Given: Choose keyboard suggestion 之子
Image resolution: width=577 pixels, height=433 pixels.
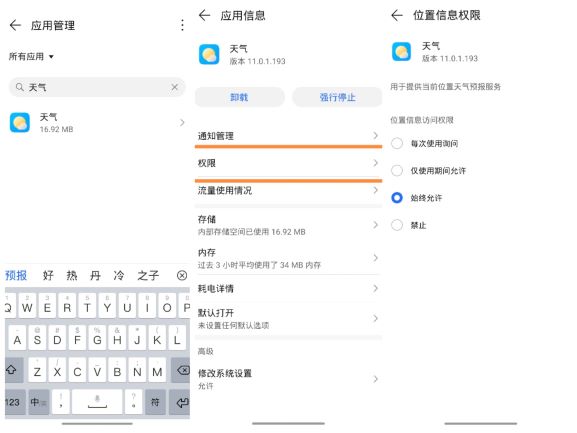Looking at the screenshot, I should (148, 275).
